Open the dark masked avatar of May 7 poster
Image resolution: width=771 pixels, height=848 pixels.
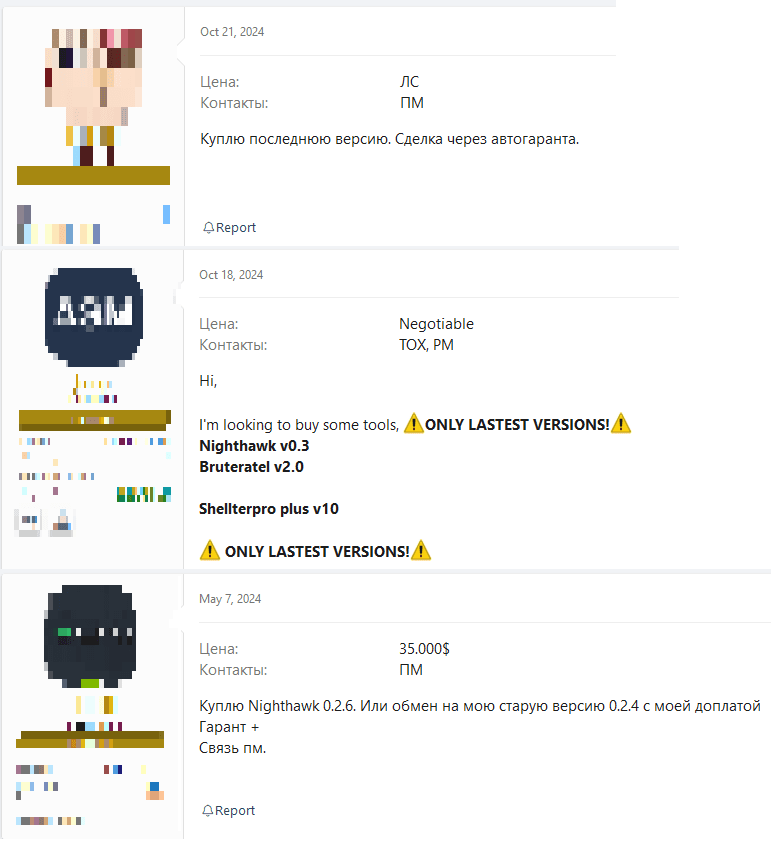point(90,637)
